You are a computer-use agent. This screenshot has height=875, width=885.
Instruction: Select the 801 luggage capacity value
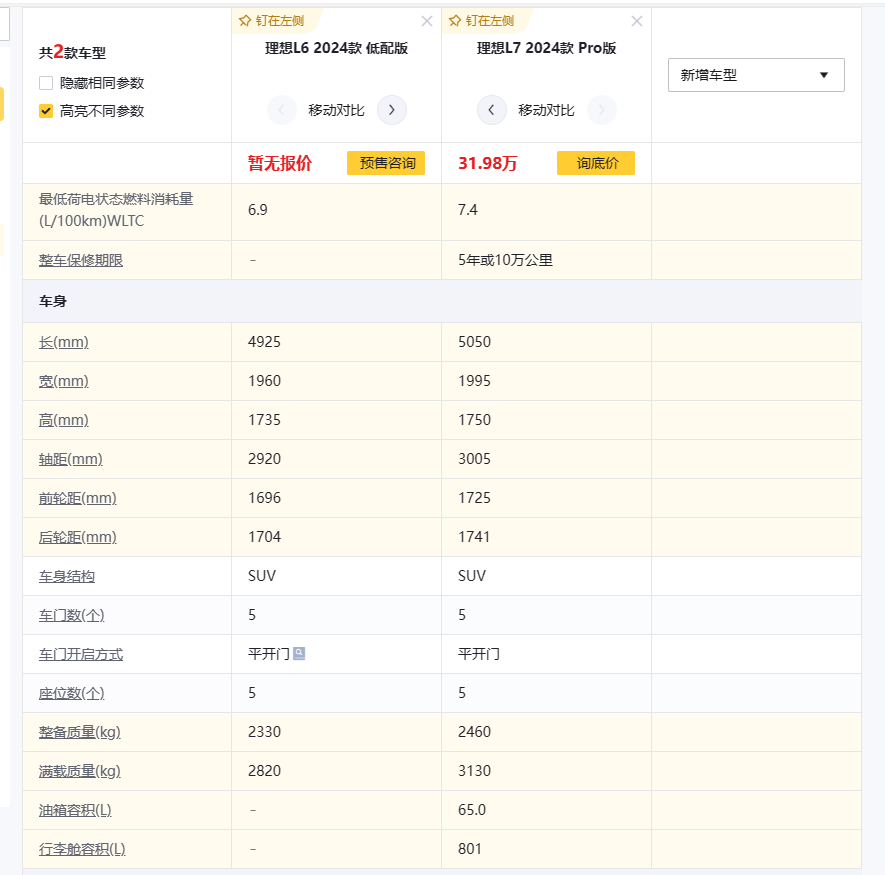tap(470, 849)
